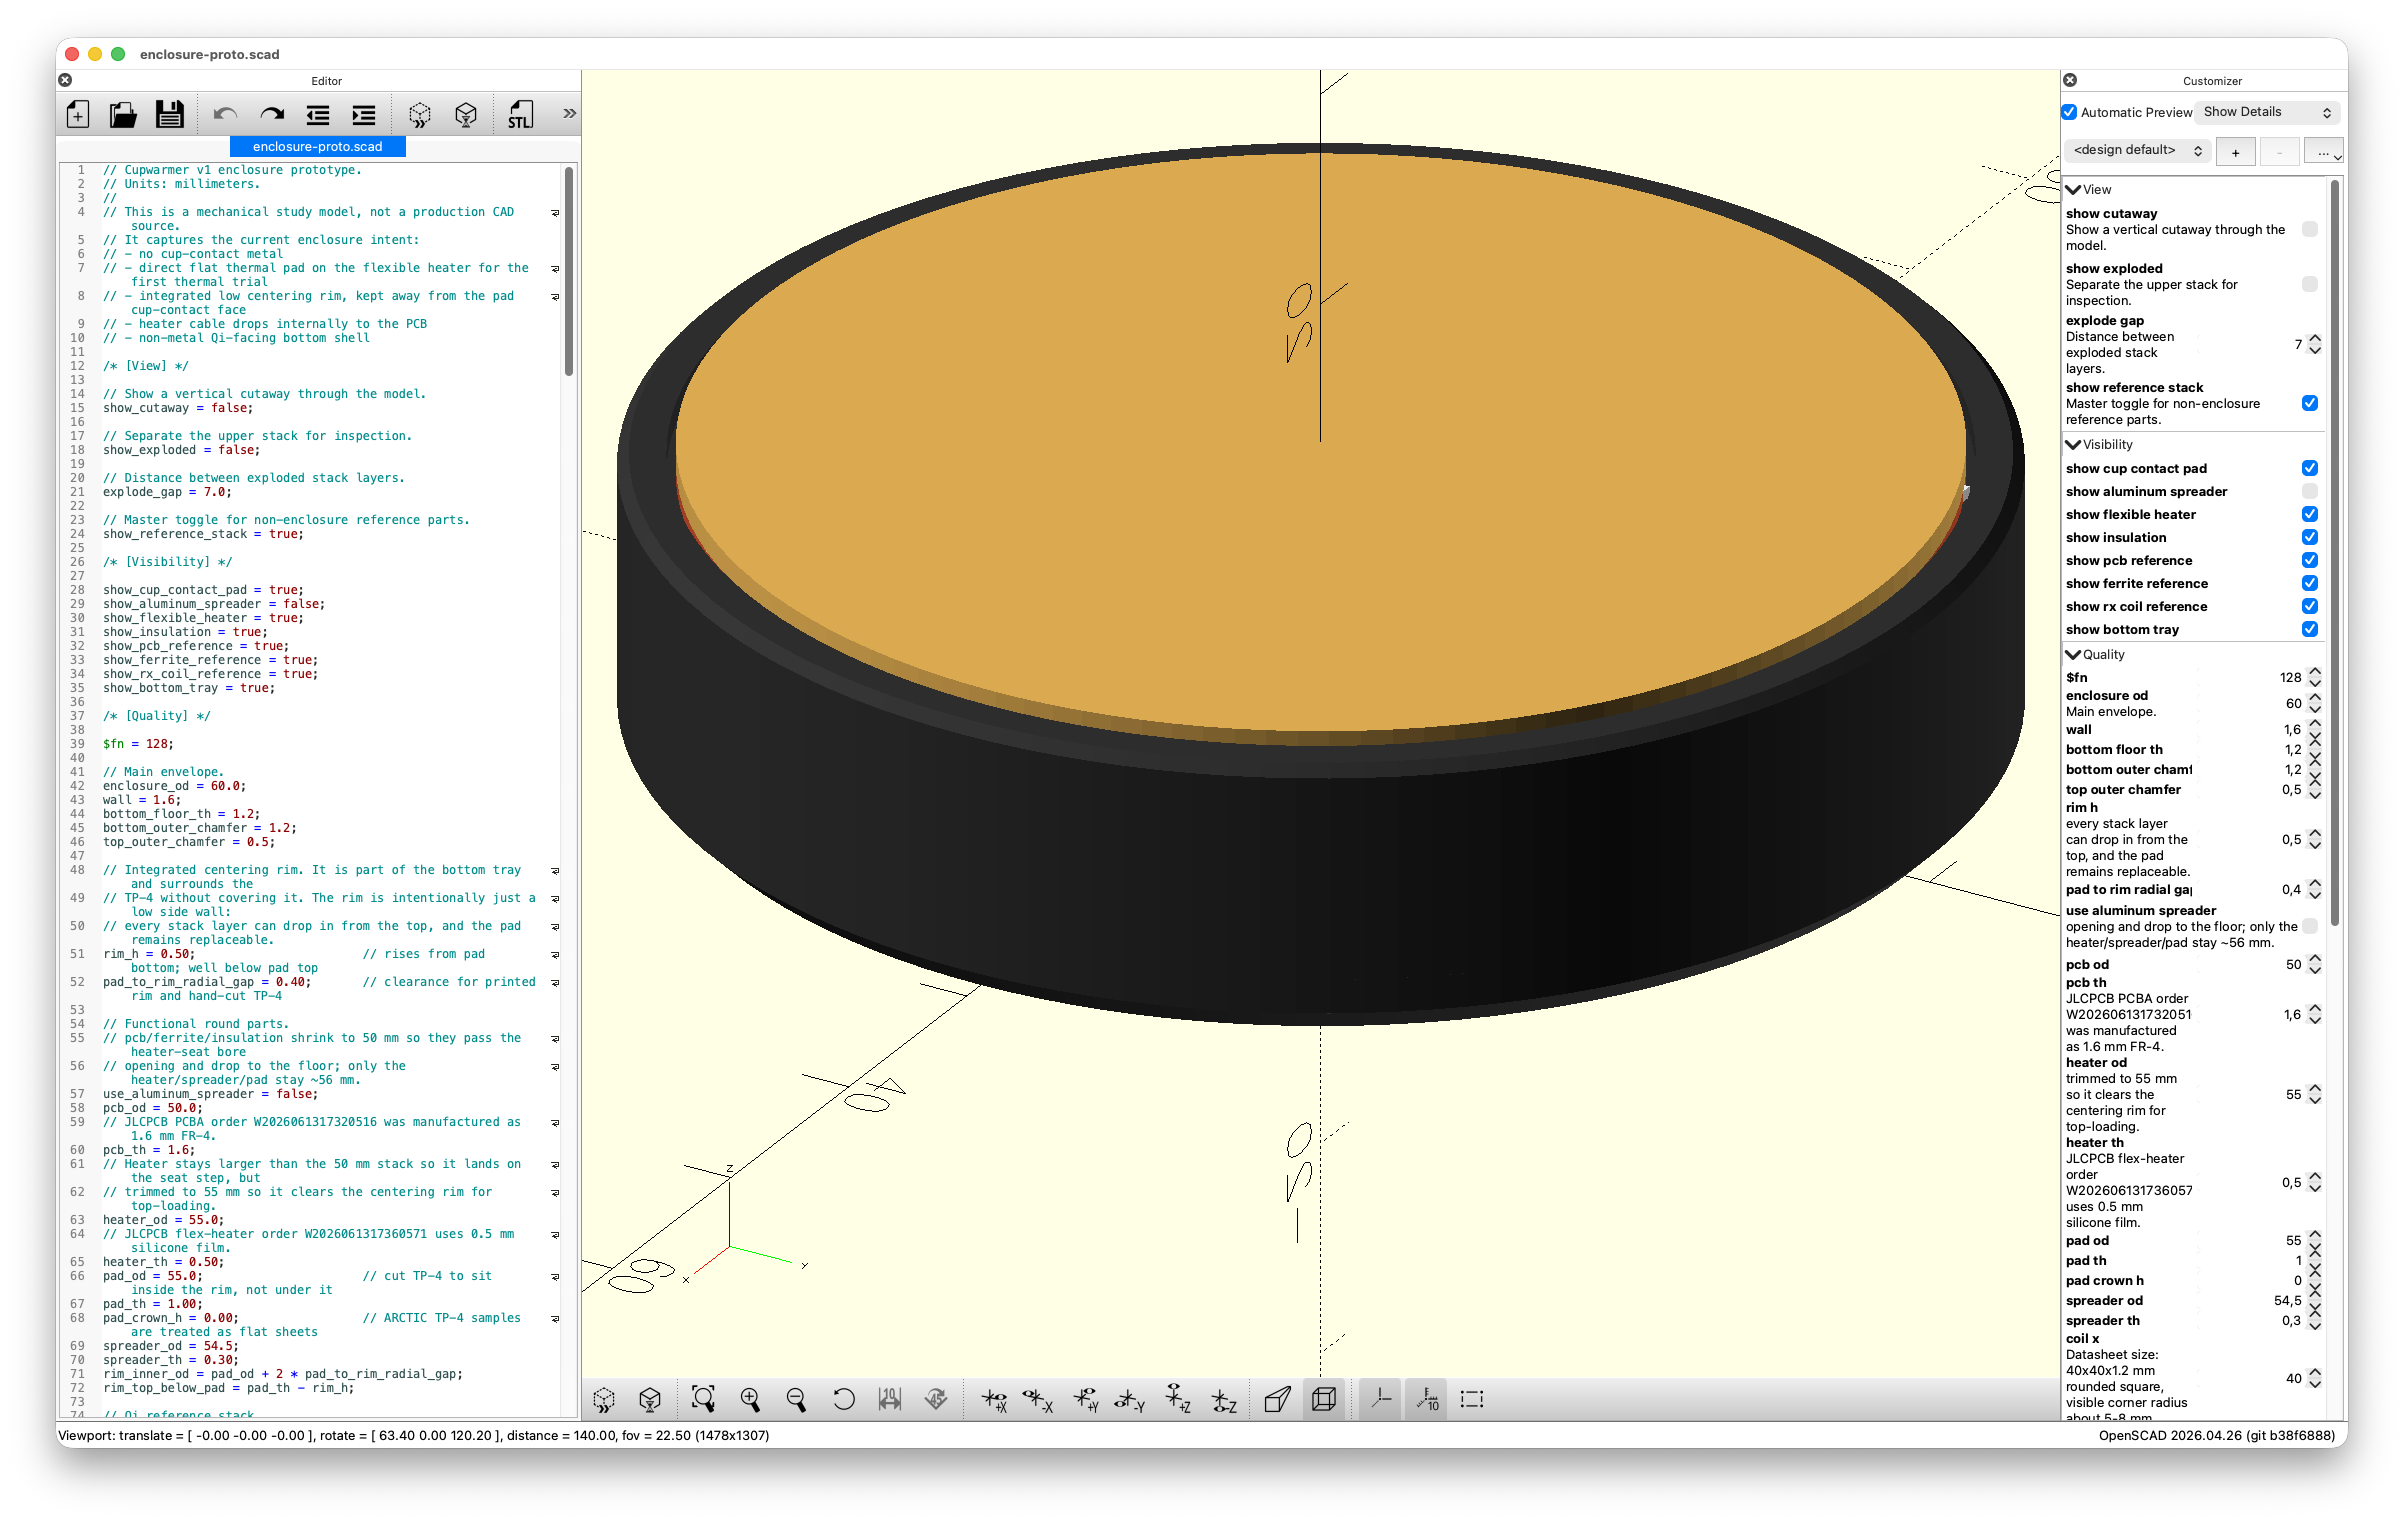Enable the show cutaway checkbox

point(2309,229)
